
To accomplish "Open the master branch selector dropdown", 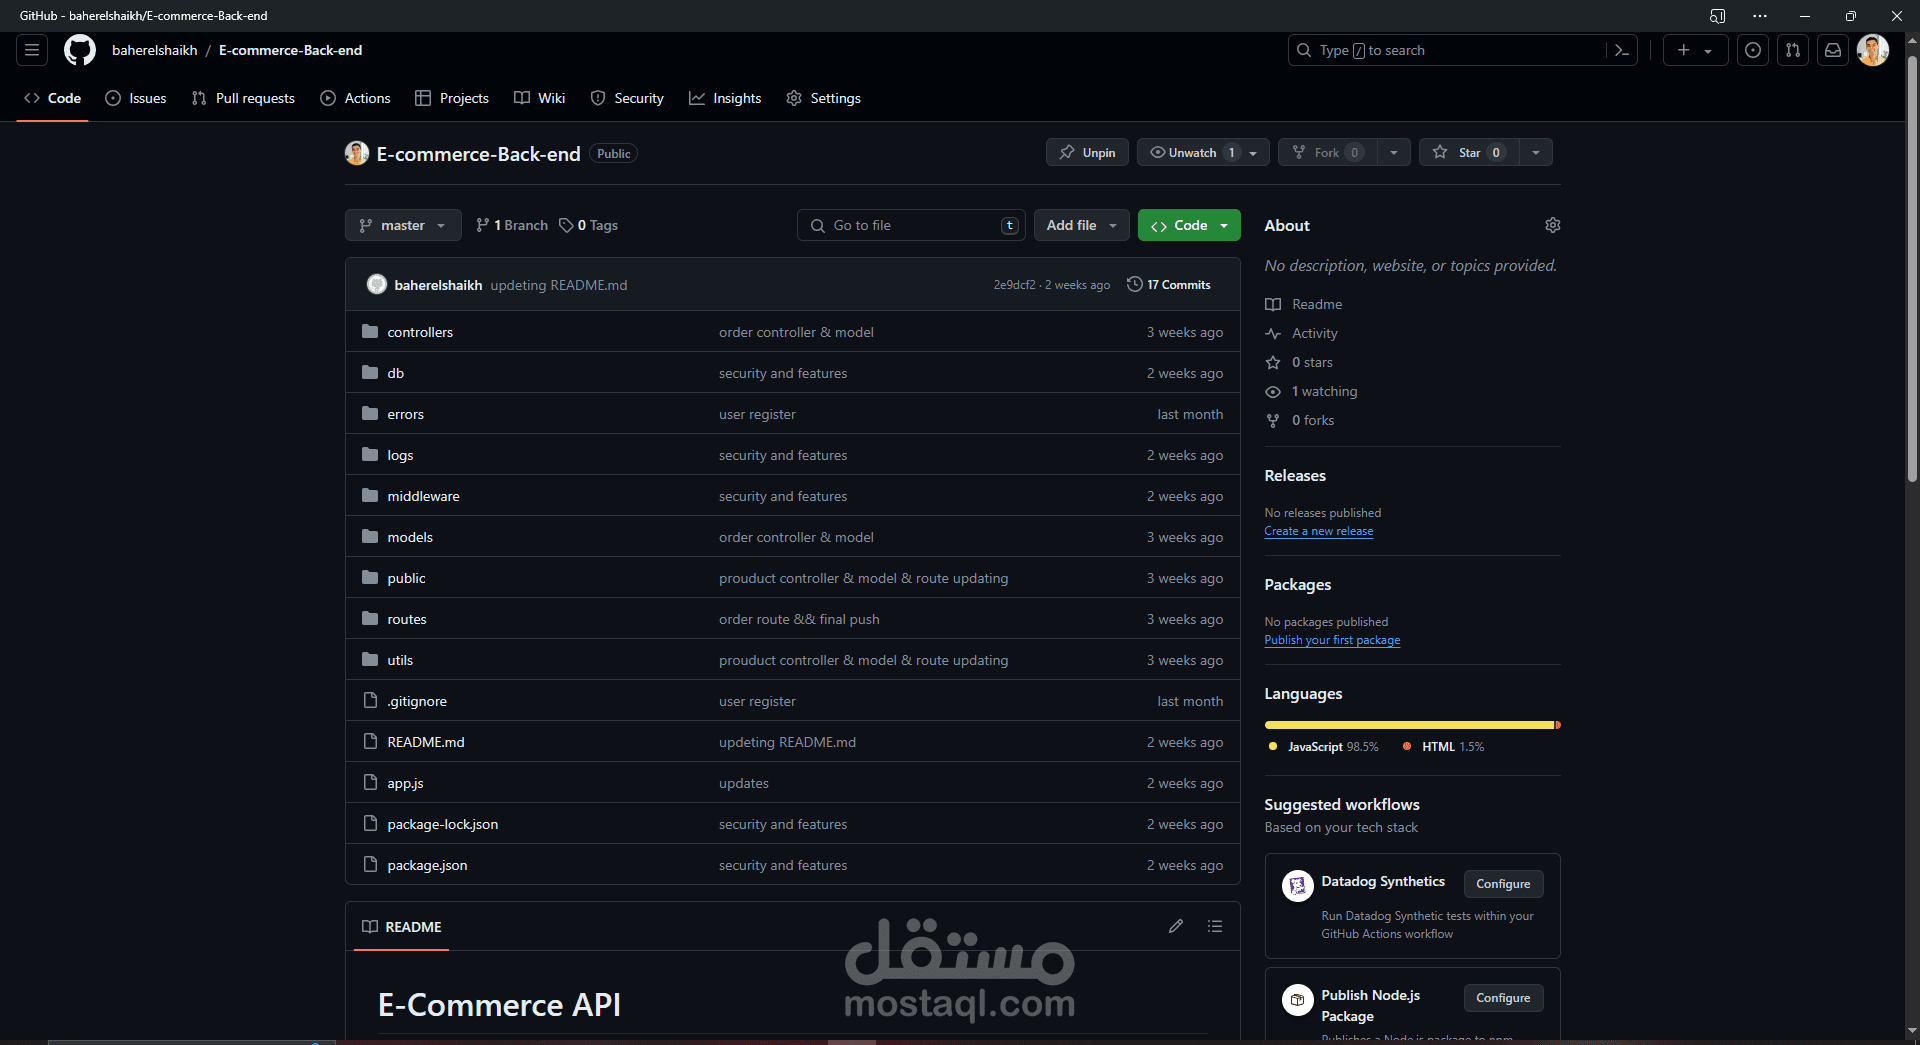I will click(403, 225).
